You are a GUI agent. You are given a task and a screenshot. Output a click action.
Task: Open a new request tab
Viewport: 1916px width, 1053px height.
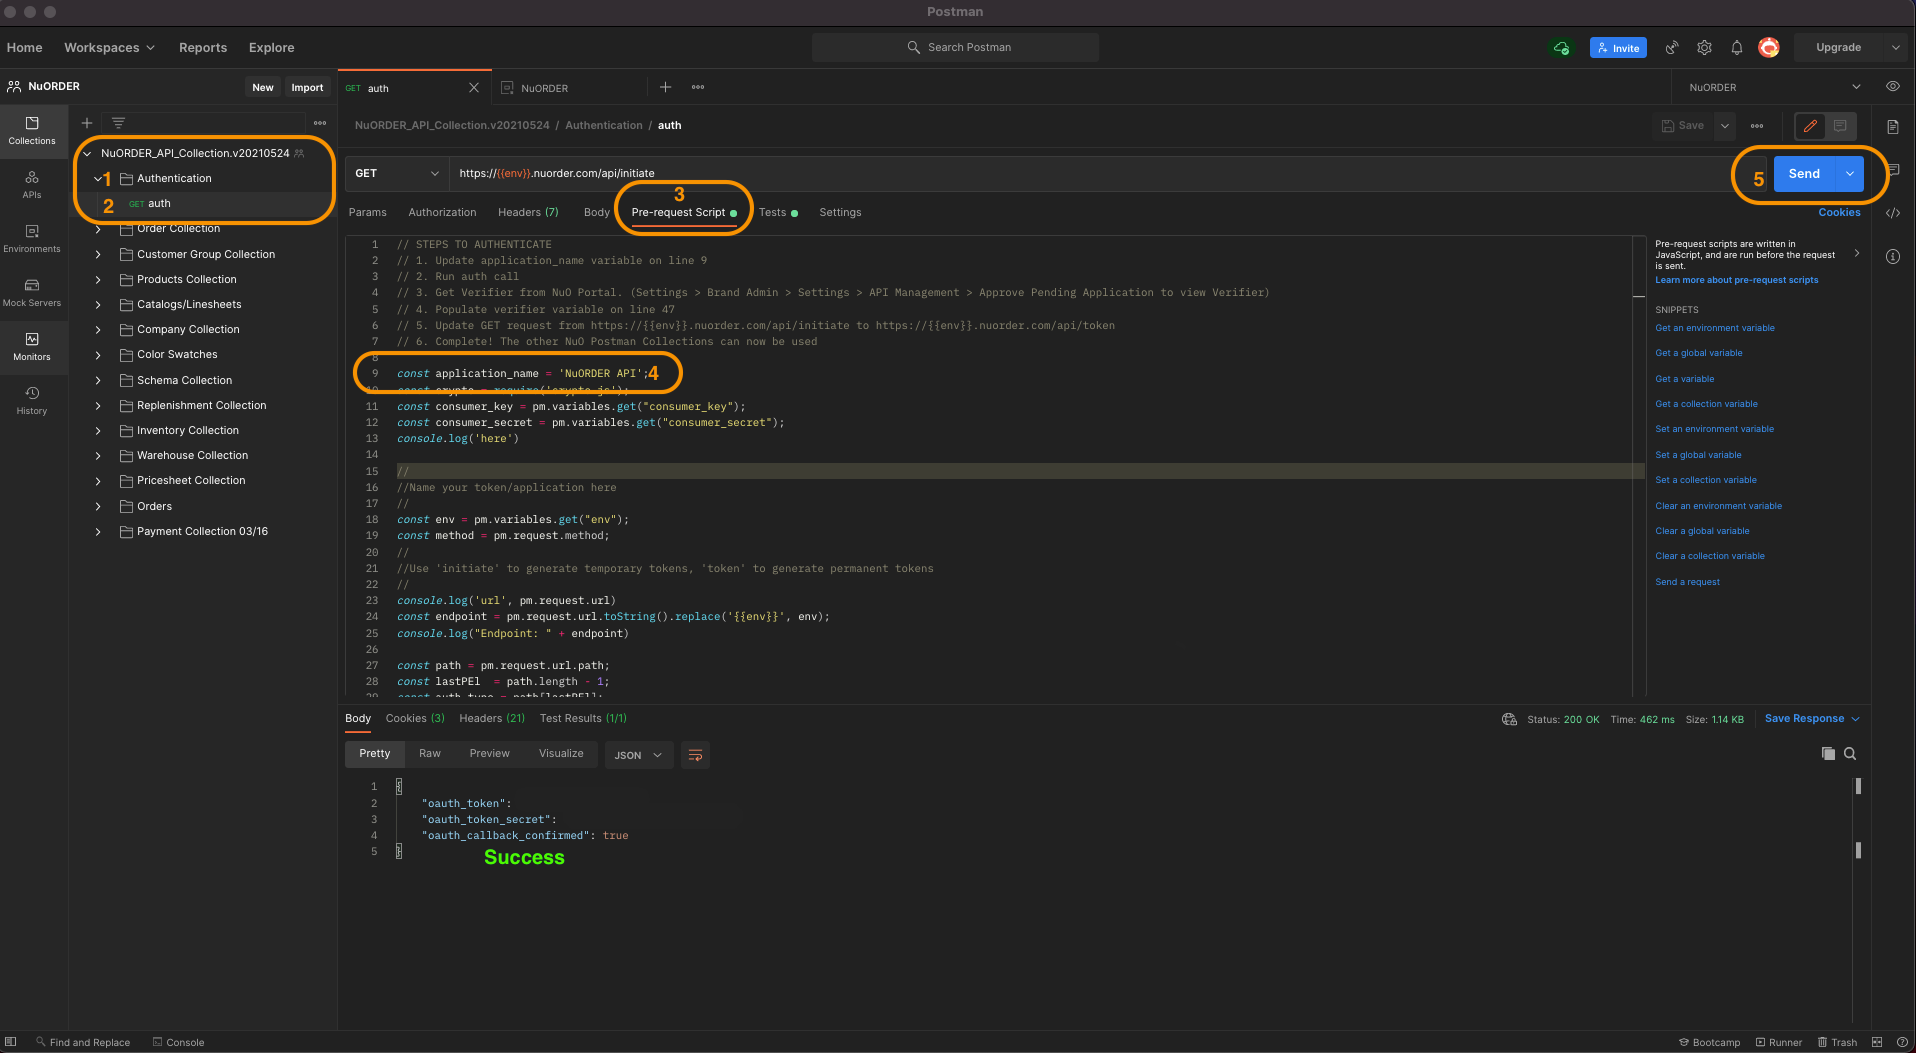coord(665,87)
